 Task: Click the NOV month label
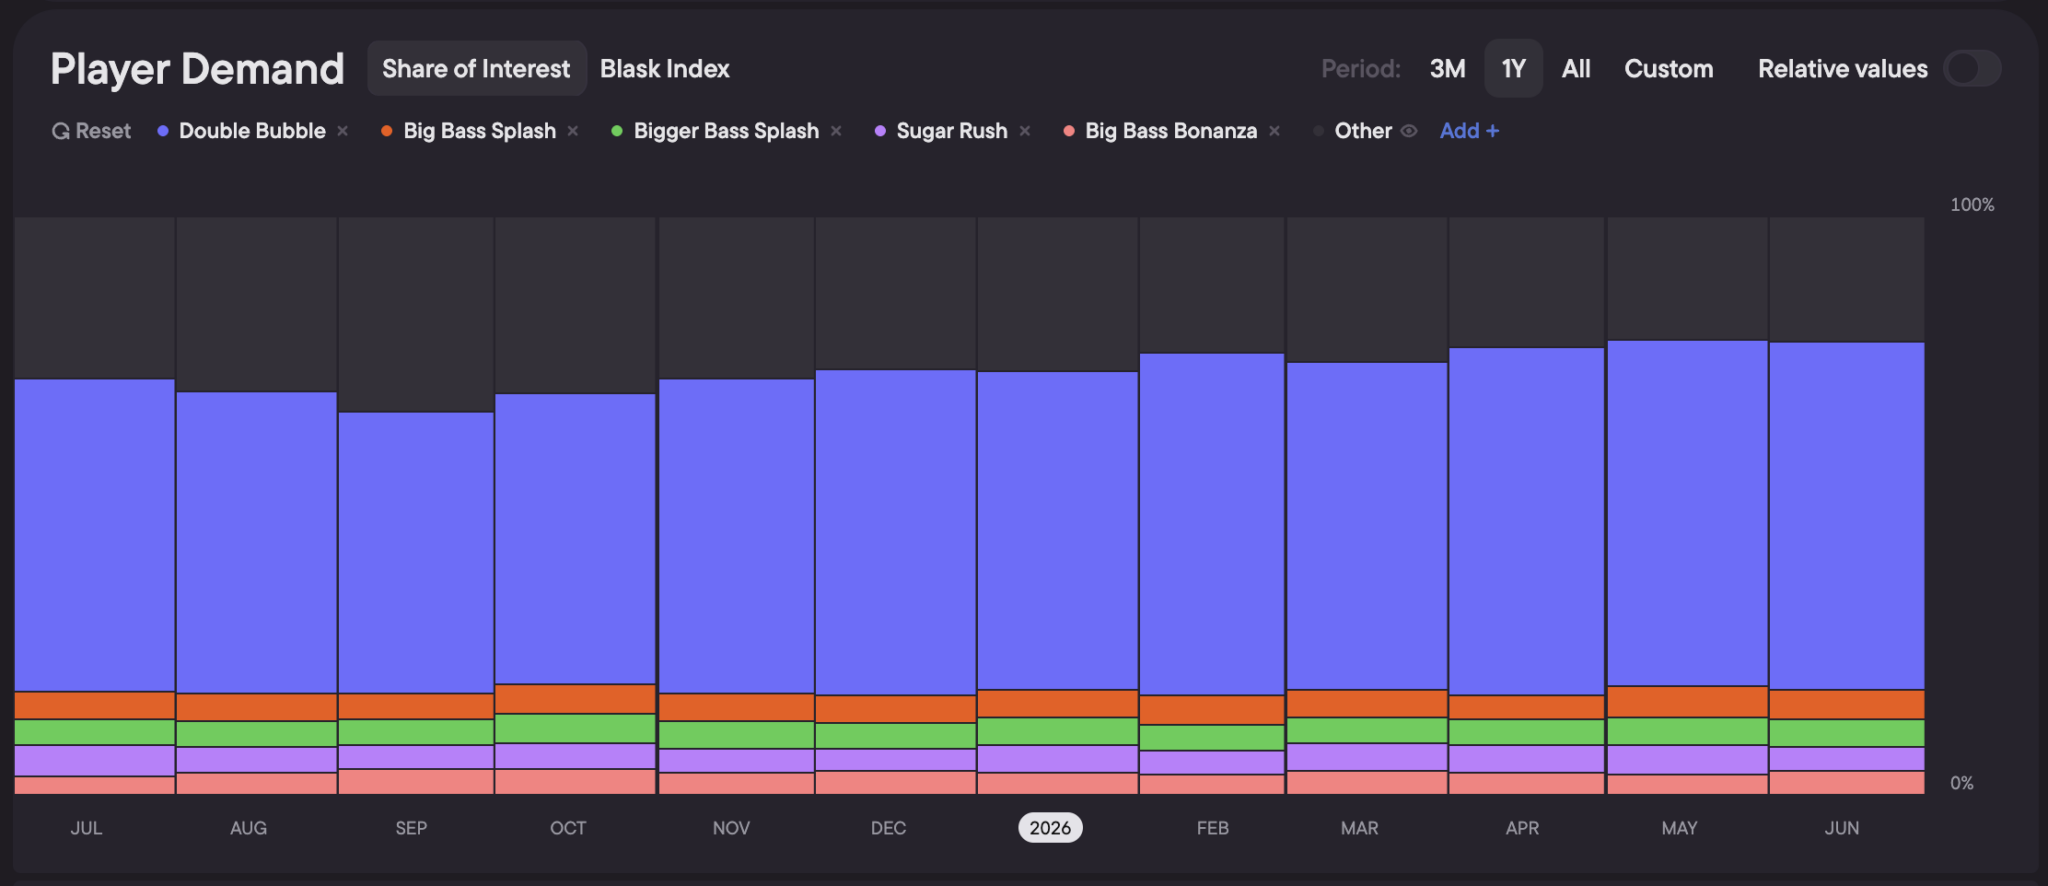coord(731,828)
